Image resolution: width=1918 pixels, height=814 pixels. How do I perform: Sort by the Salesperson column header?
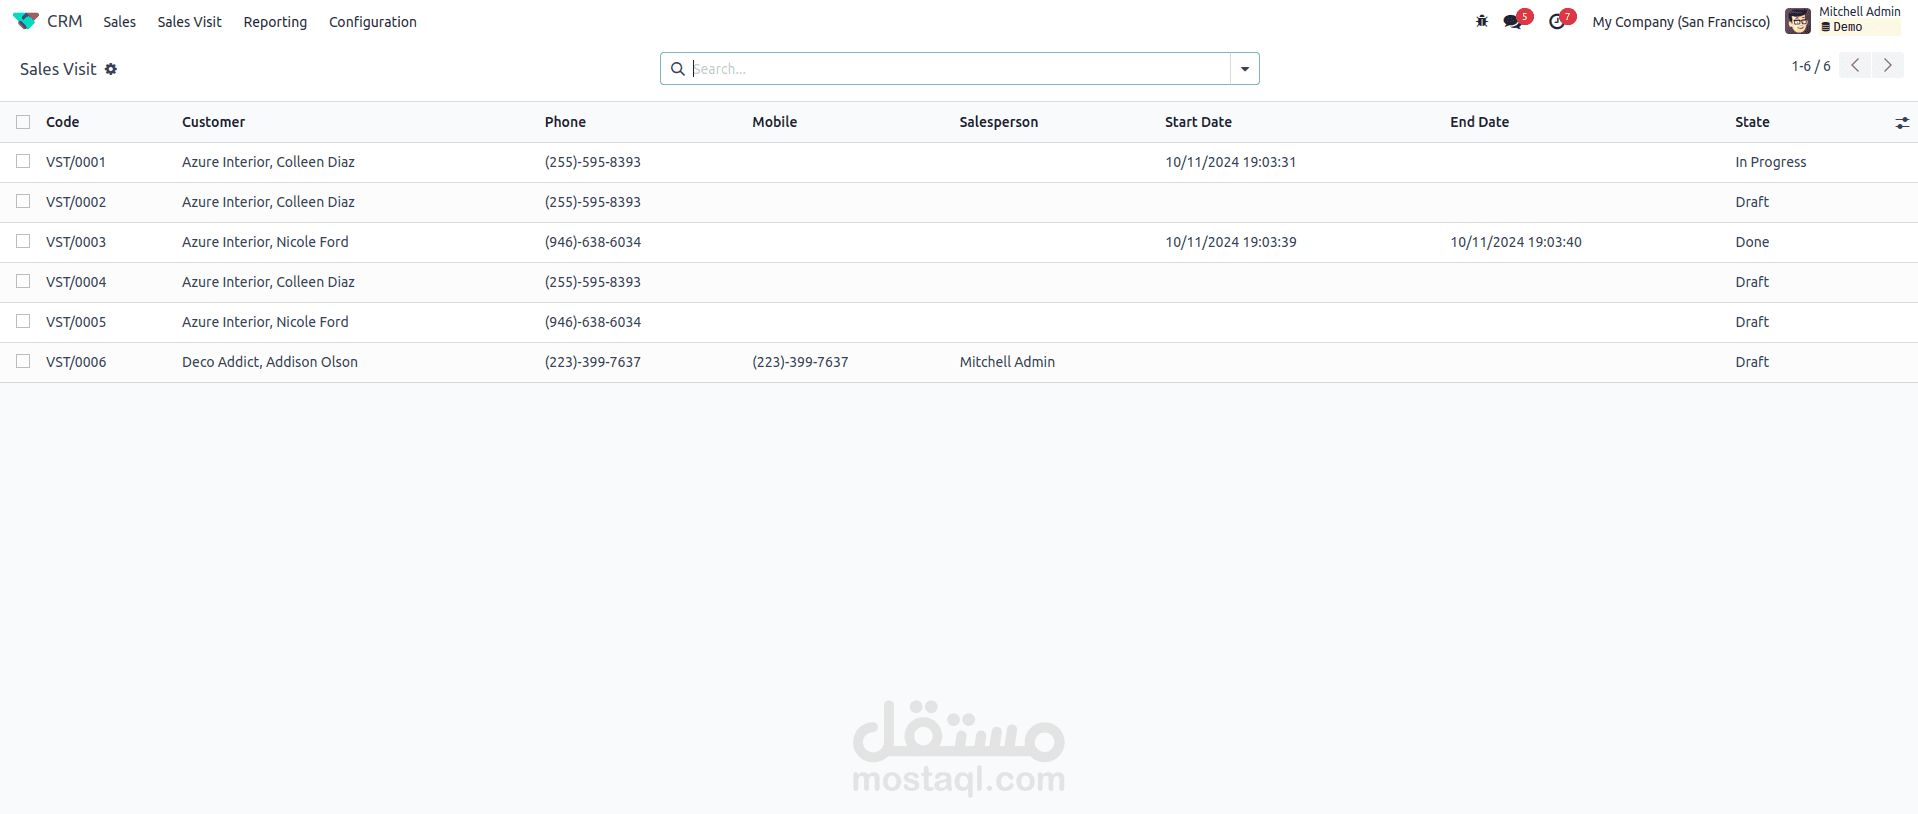(x=998, y=122)
